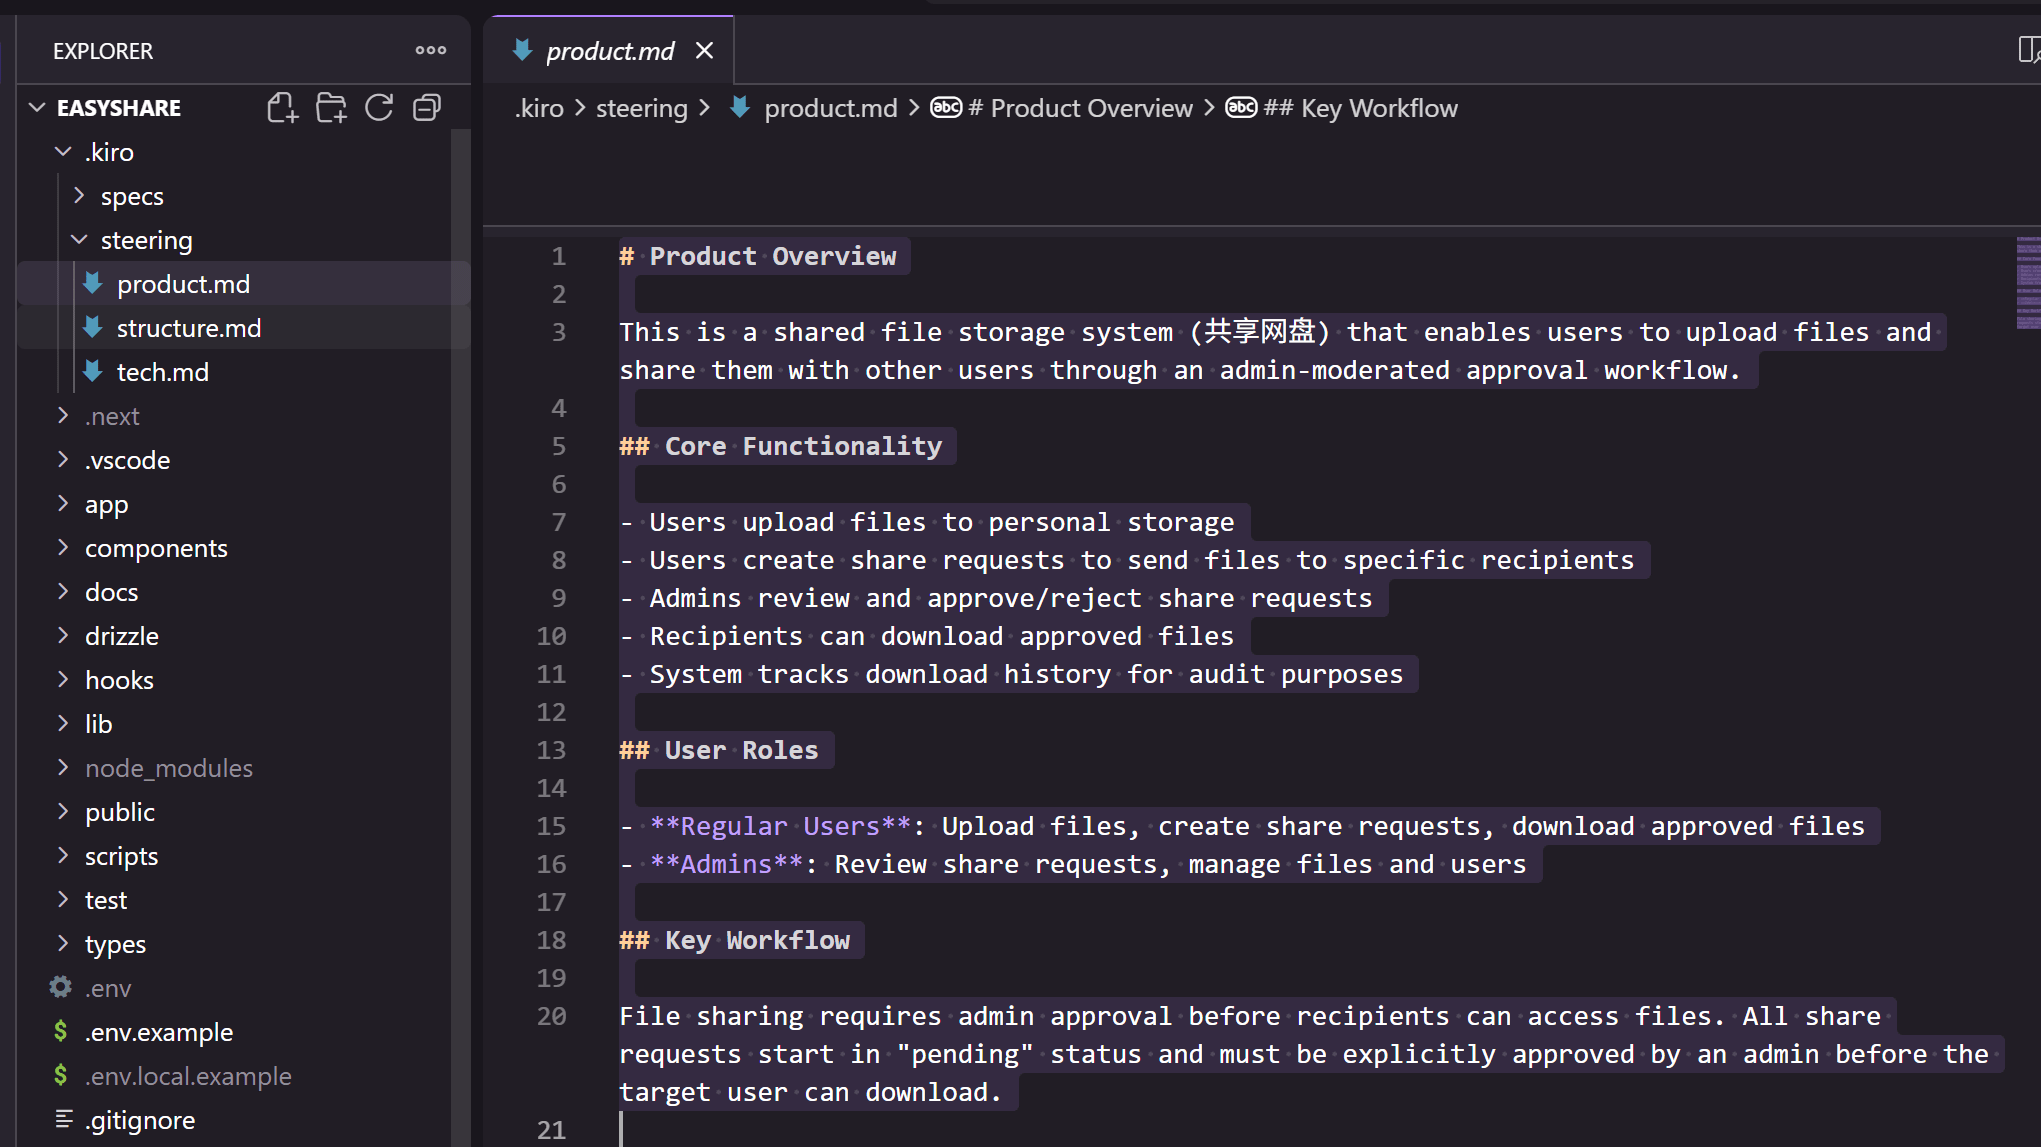Open the .gitignore file
This screenshot has height=1147, width=2041.
pyautogui.click(x=139, y=1120)
